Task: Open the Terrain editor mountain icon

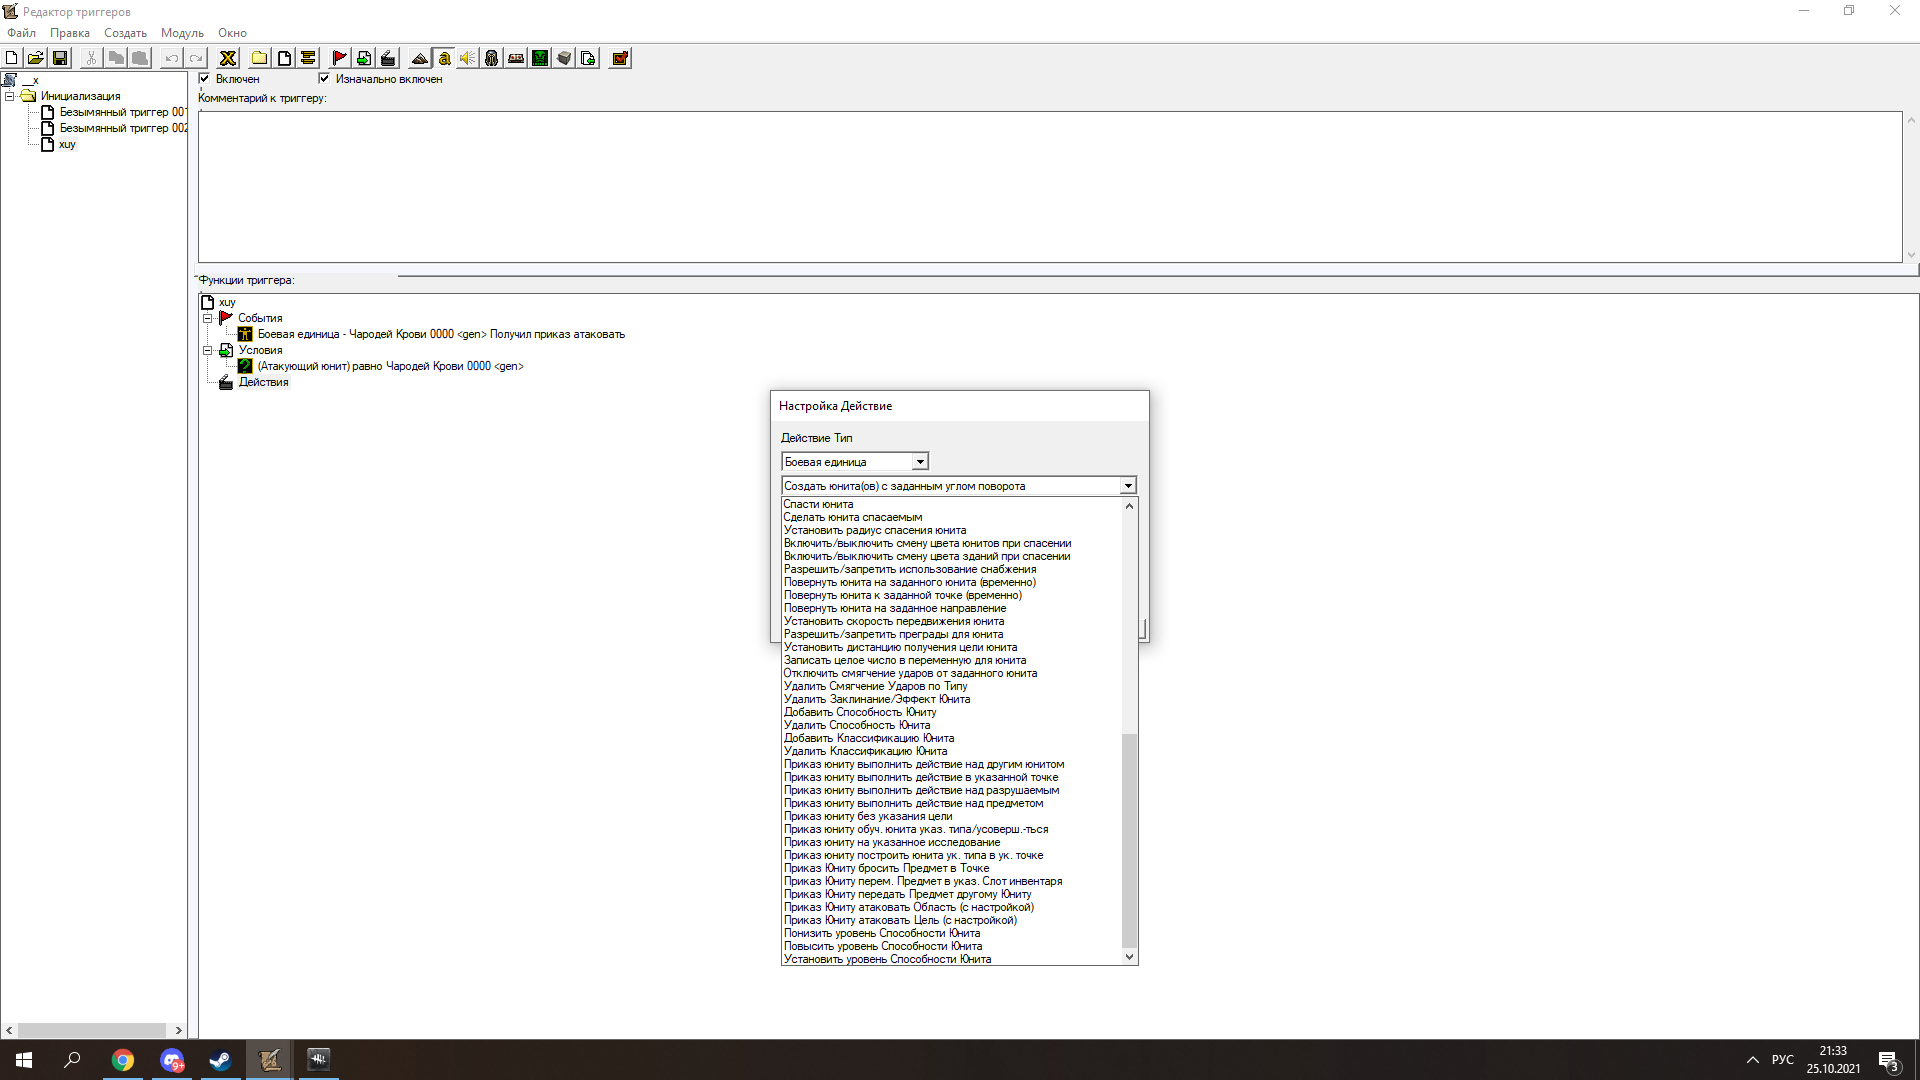Action: click(x=420, y=58)
